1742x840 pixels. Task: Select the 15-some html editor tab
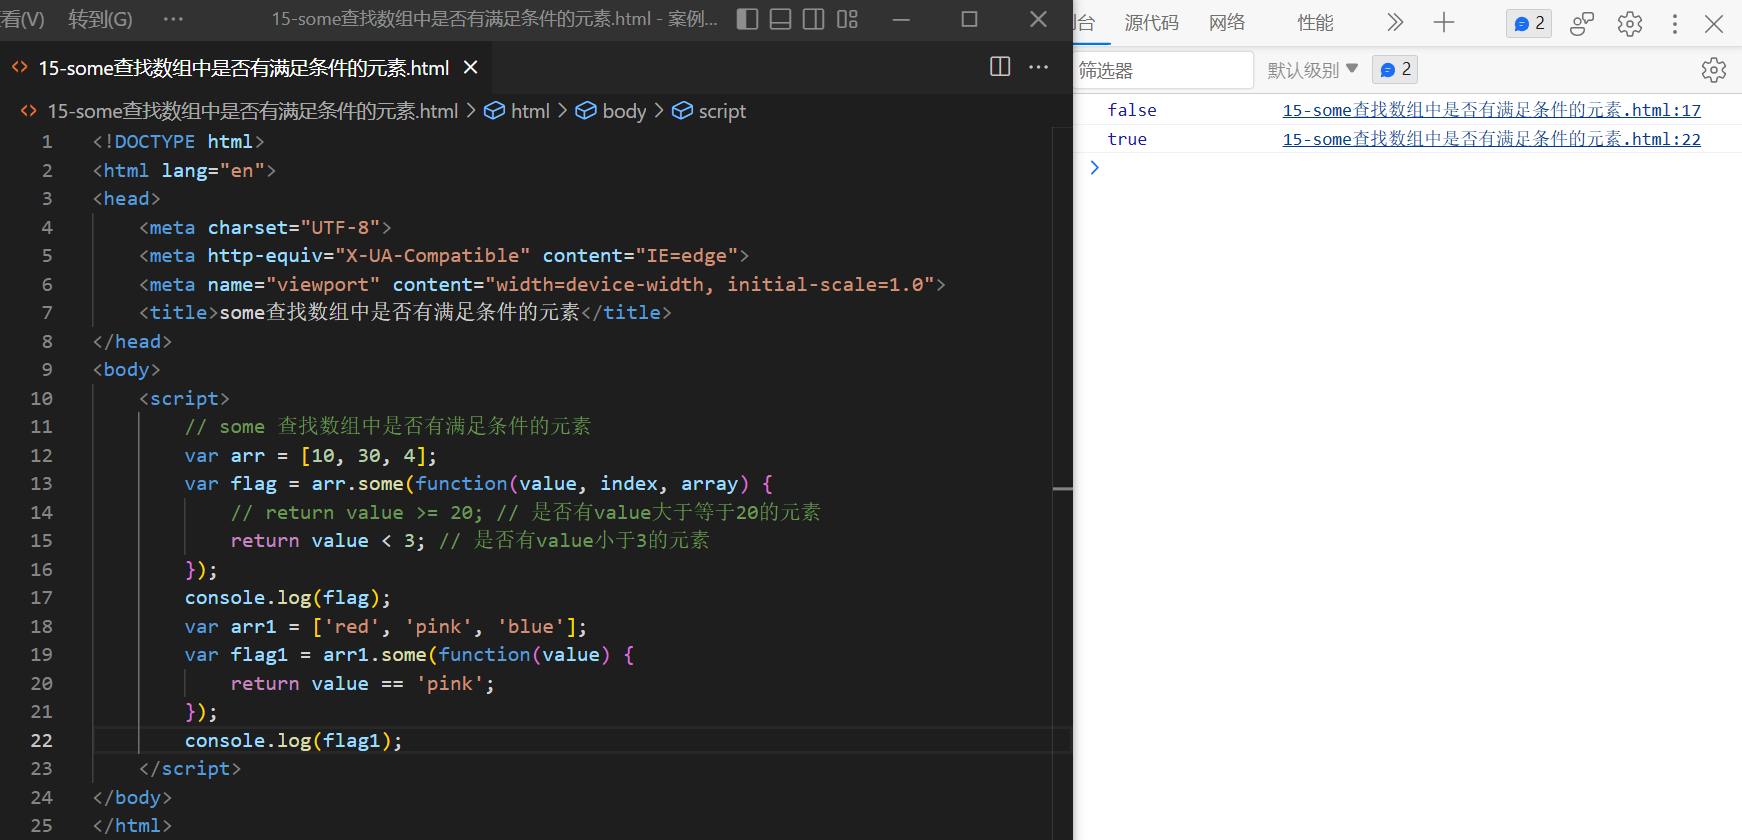tap(246, 67)
